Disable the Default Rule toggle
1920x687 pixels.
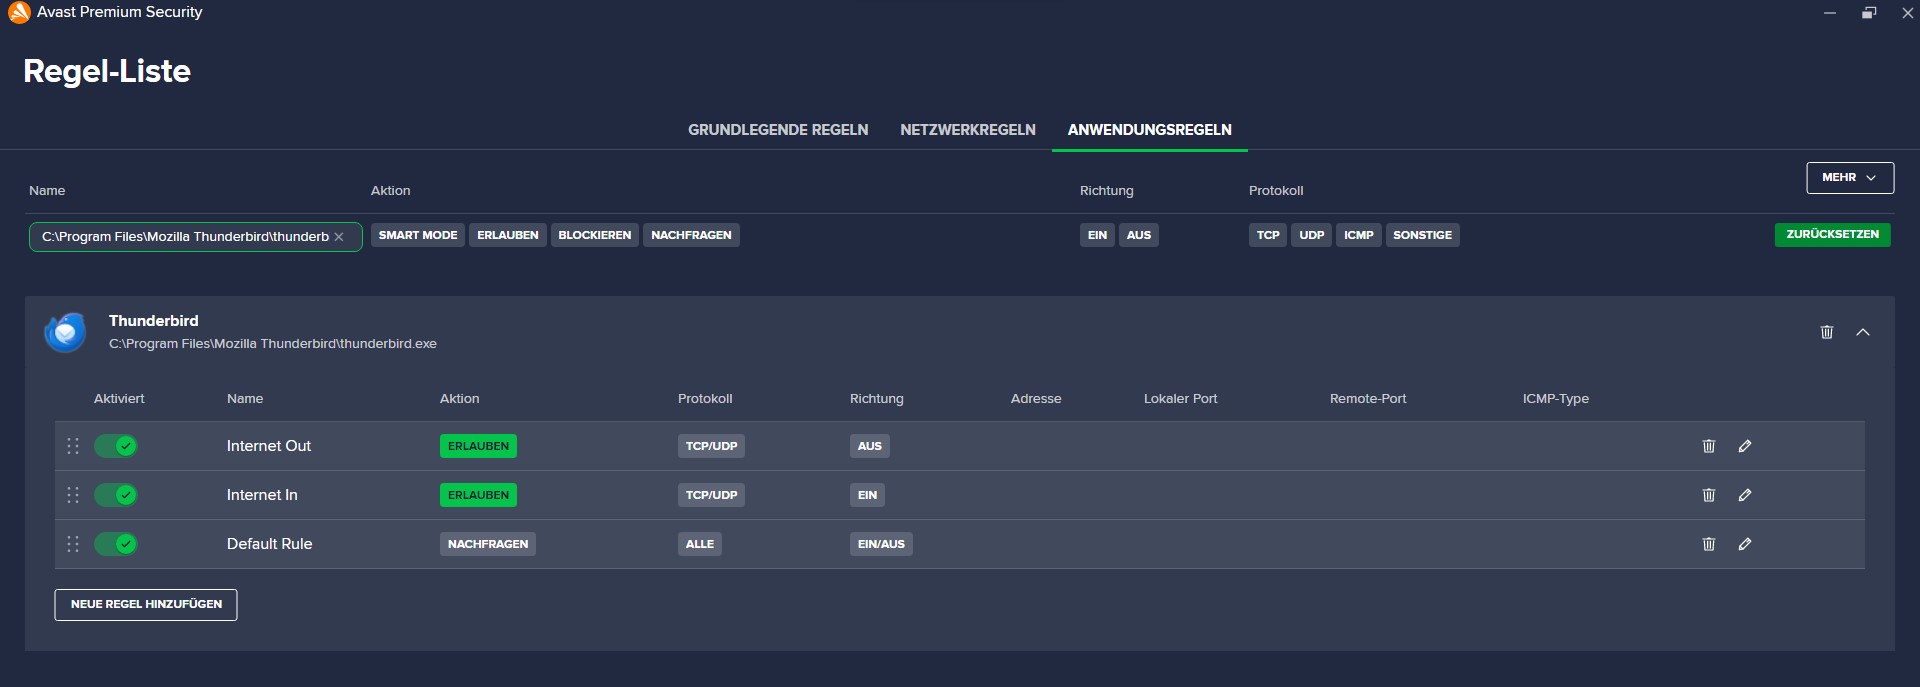pyautogui.click(x=116, y=544)
